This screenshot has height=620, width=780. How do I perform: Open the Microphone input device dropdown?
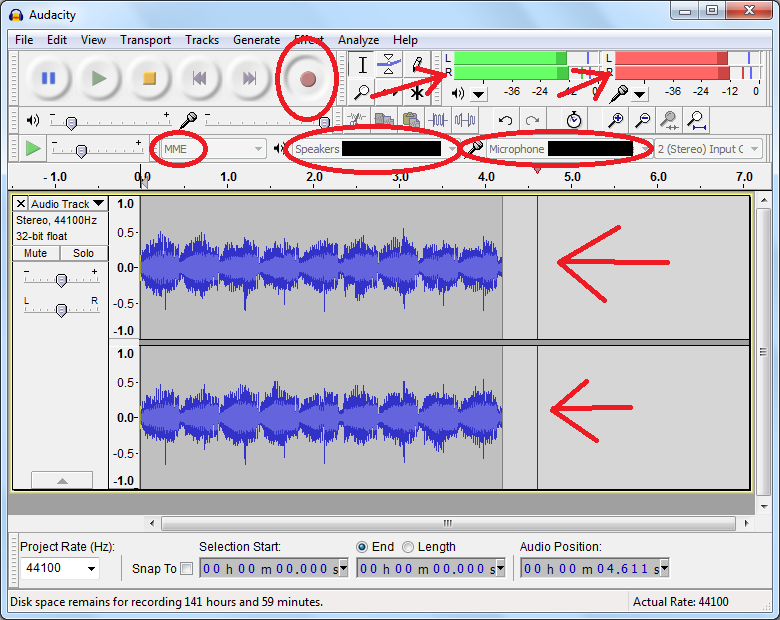click(x=569, y=149)
